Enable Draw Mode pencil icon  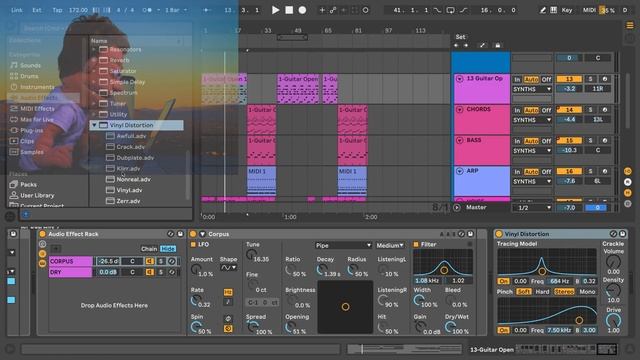(542, 10)
